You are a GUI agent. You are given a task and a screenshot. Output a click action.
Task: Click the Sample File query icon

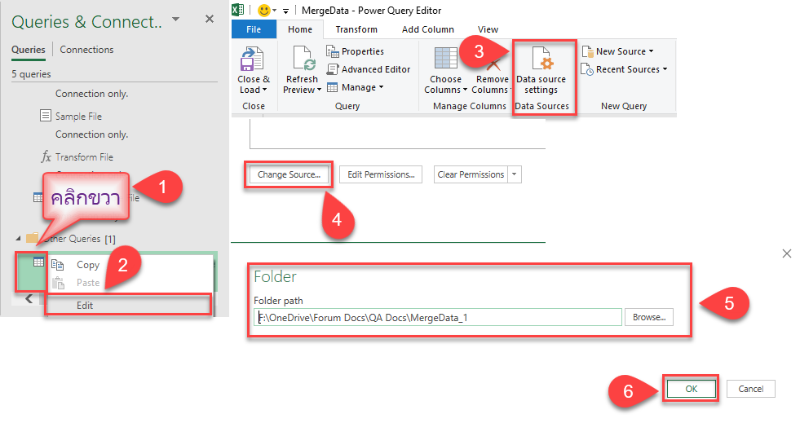(45, 116)
